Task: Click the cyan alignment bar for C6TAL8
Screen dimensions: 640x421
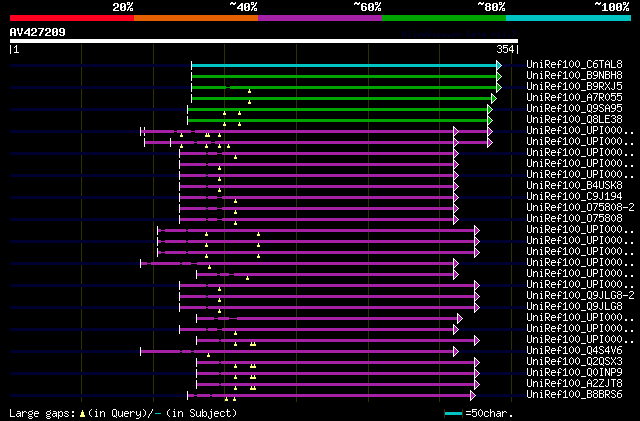Action: pyautogui.click(x=344, y=65)
